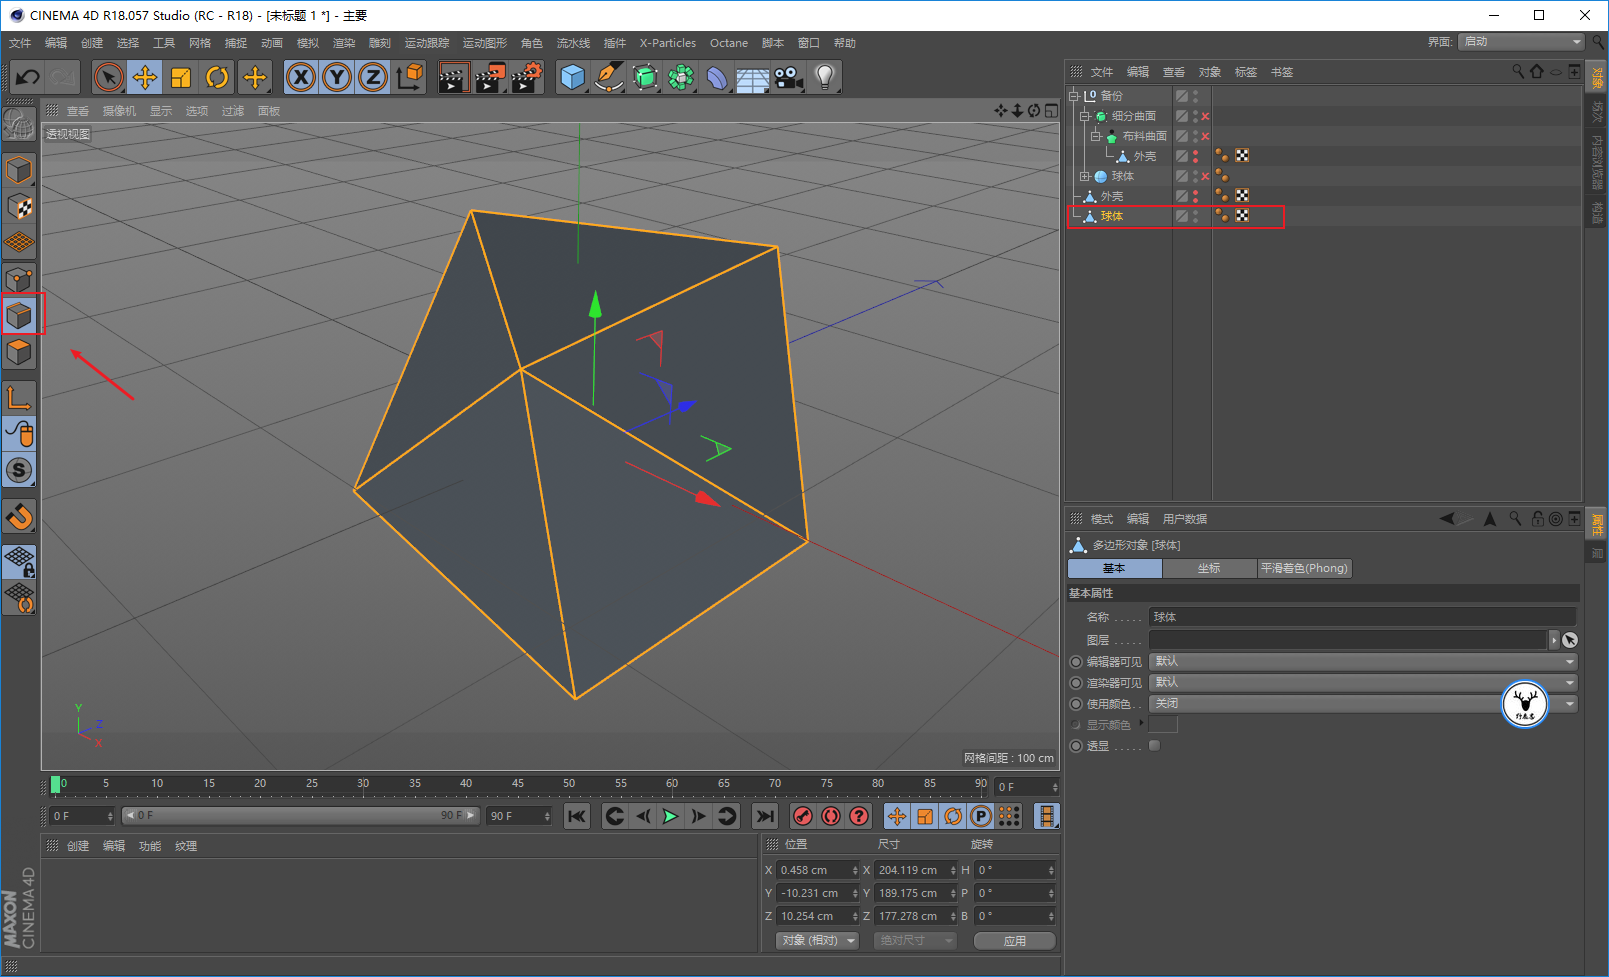Click the timeline preview range bar

pyautogui.click(x=301, y=816)
